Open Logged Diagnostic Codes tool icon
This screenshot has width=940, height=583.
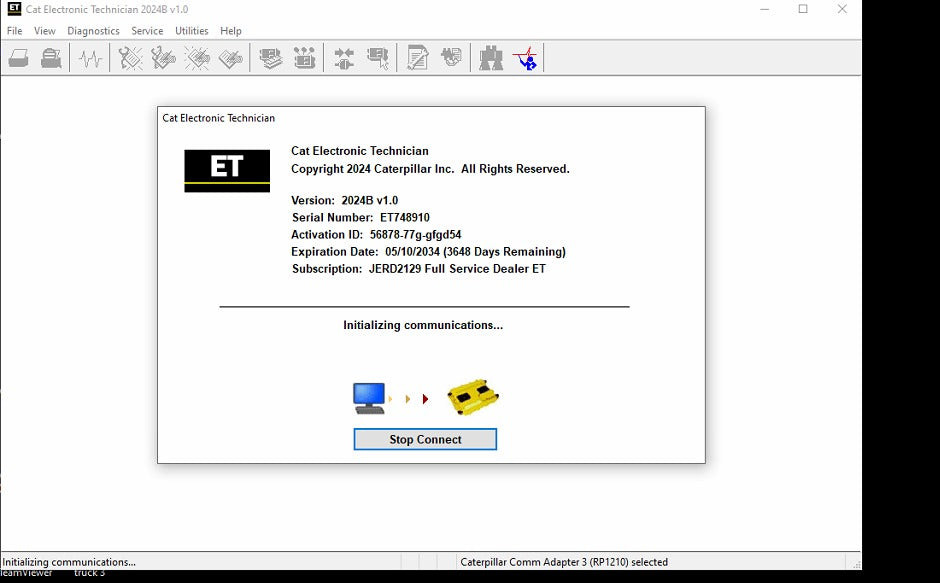[163, 57]
